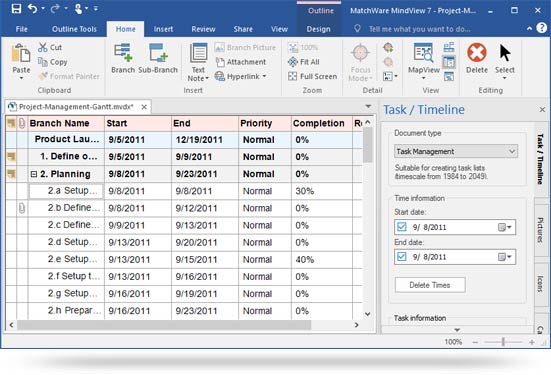551x375 pixels.
Task: Open the Outline Tools tab
Action: pyautogui.click(x=74, y=29)
